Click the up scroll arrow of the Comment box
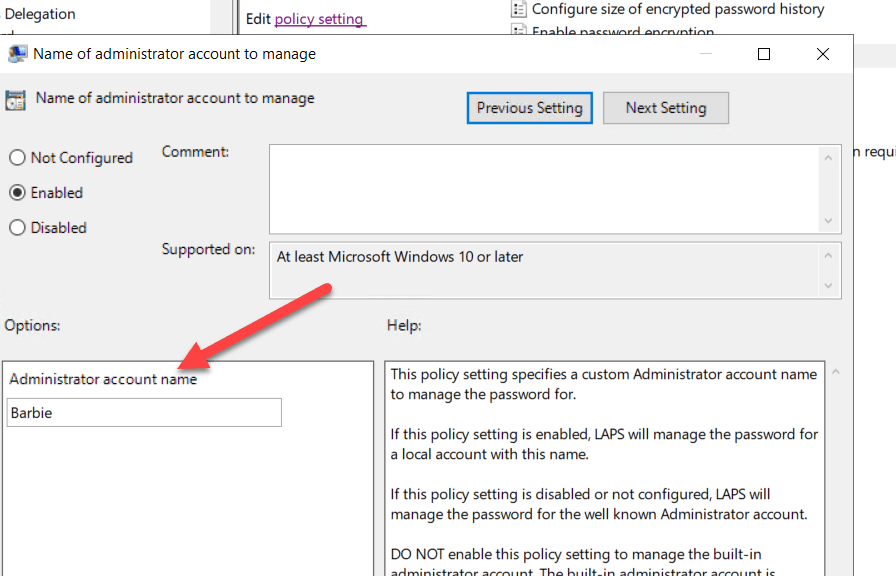The height and width of the screenshot is (576, 896). [828, 156]
